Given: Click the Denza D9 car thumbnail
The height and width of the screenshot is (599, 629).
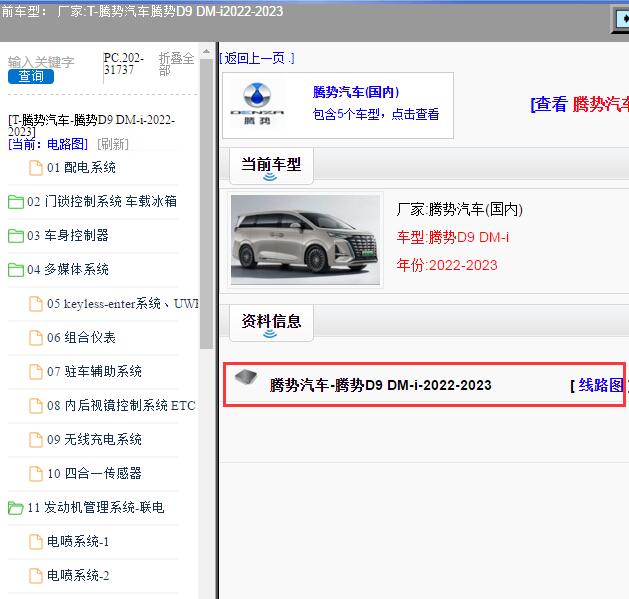Looking at the screenshot, I should [x=305, y=240].
